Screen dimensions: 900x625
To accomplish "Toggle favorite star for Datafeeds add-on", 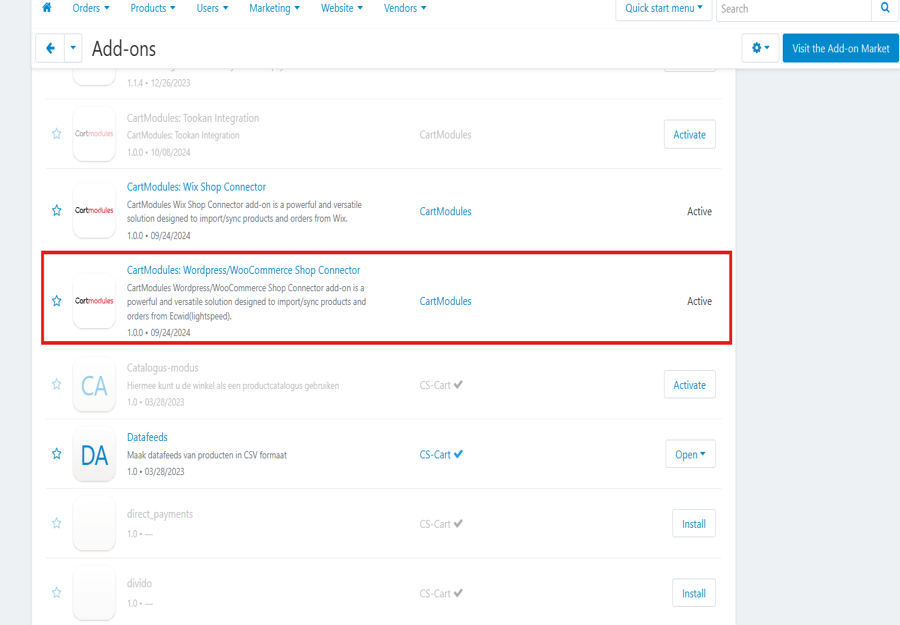I will (57, 454).
